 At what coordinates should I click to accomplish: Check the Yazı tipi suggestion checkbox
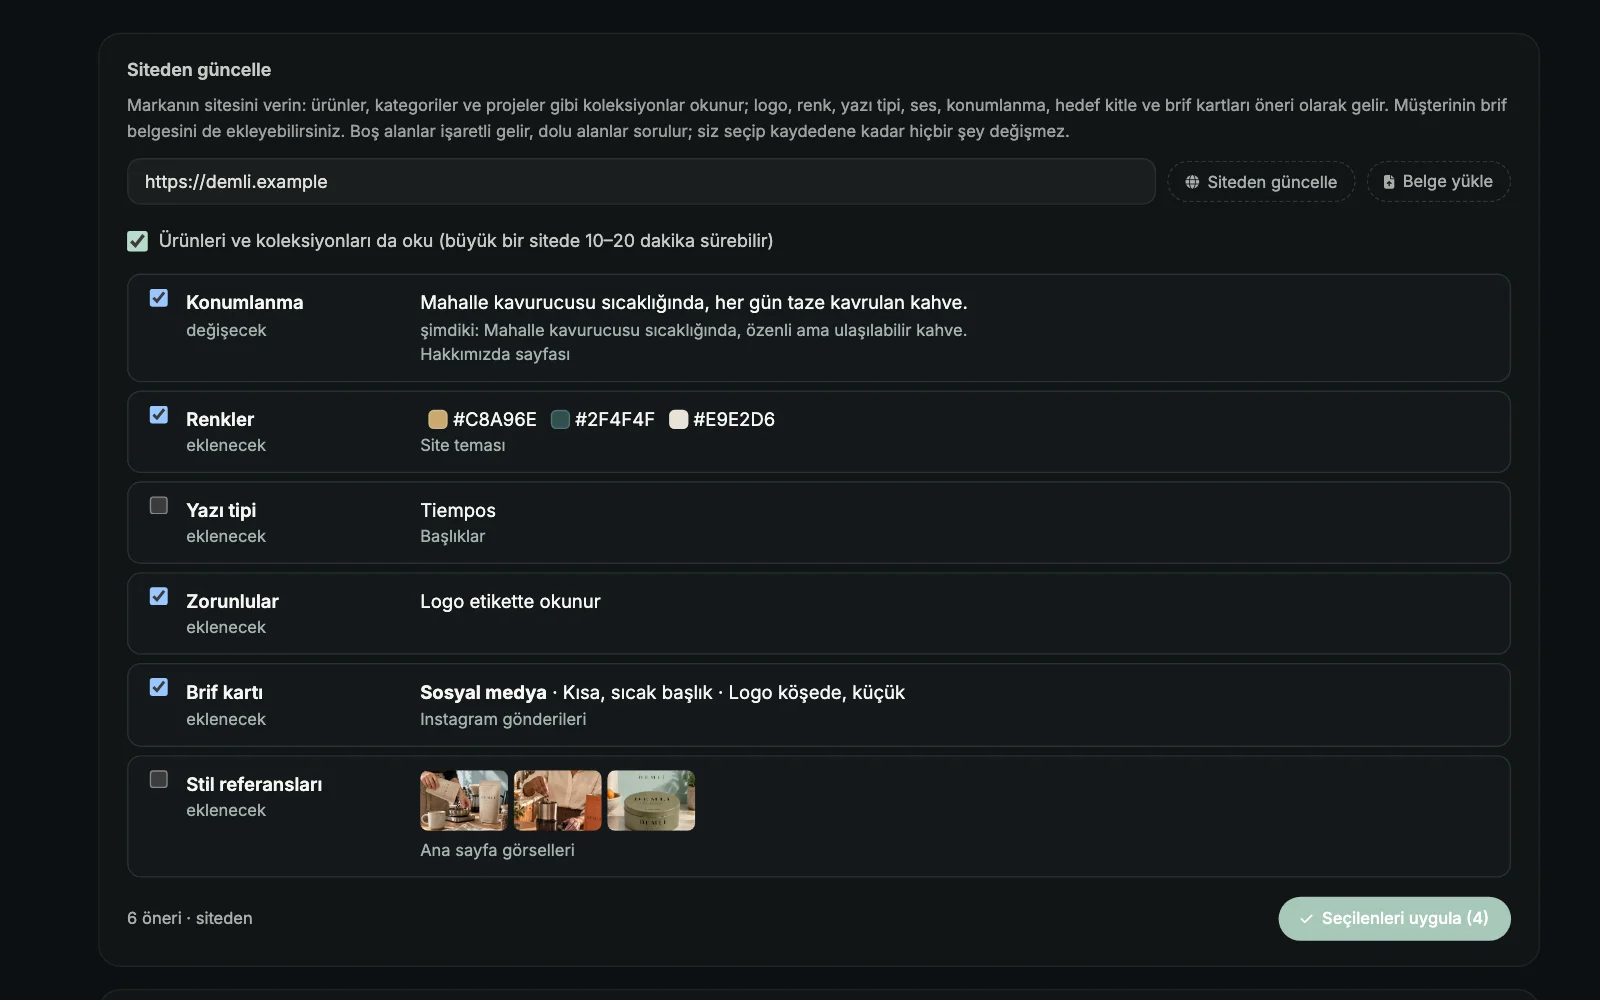[x=159, y=506]
